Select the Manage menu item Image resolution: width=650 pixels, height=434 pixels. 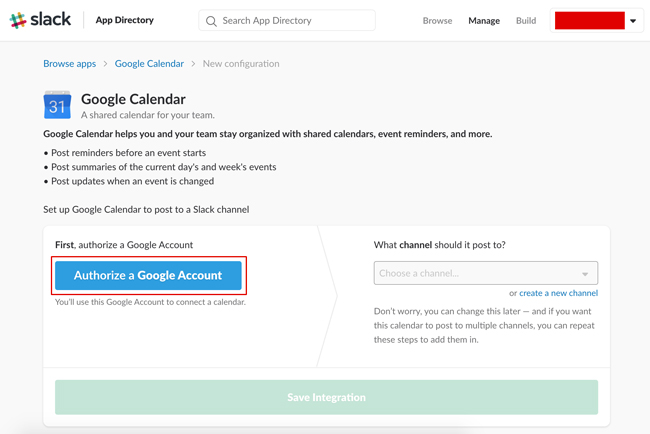[x=484, y=20]
